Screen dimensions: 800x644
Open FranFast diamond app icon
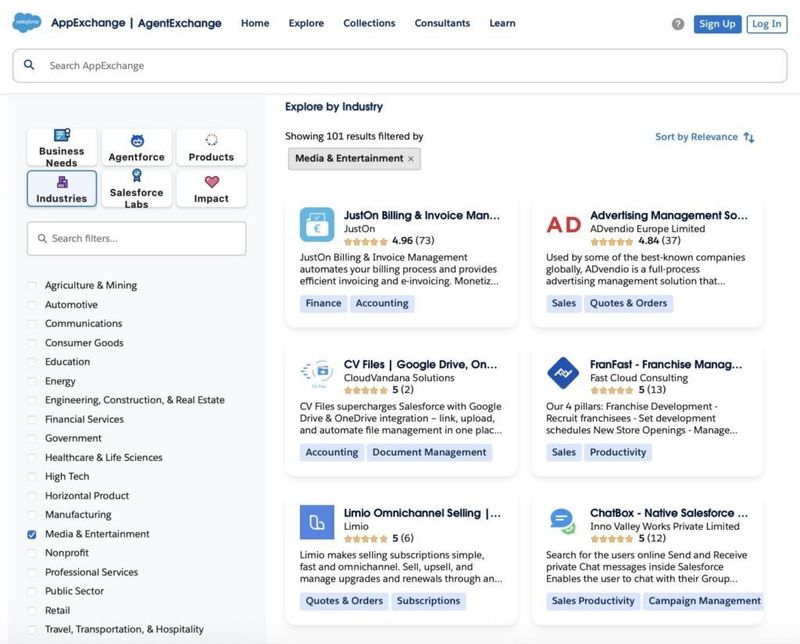tap(563, 373)
